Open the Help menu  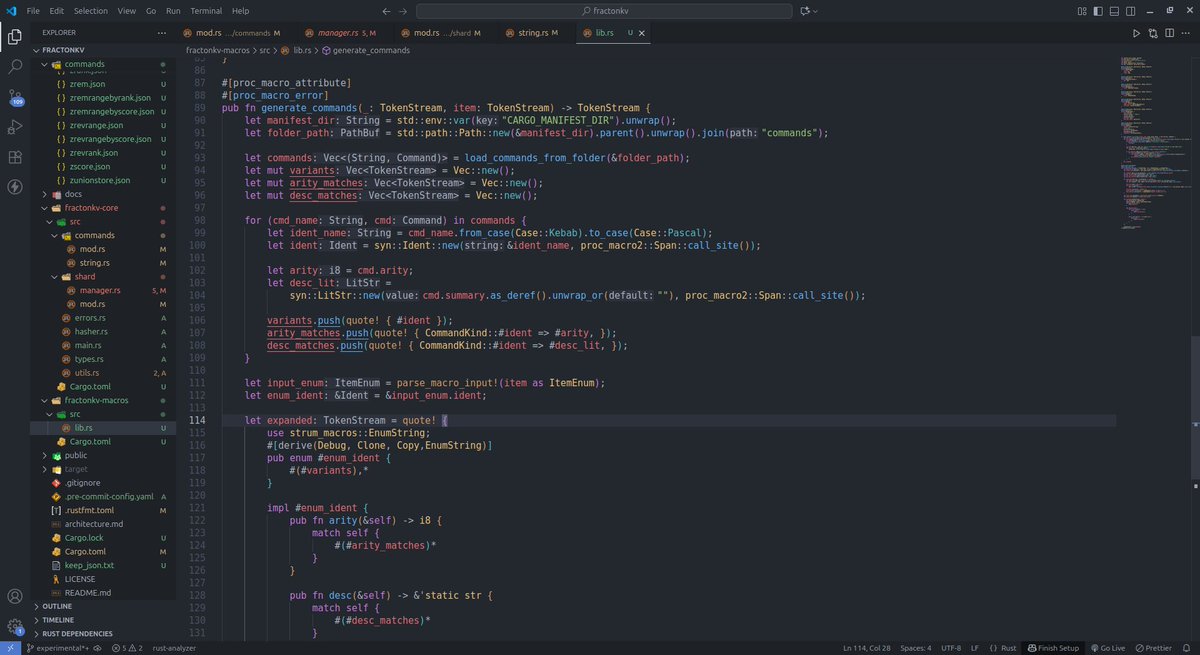pos(240,10)
